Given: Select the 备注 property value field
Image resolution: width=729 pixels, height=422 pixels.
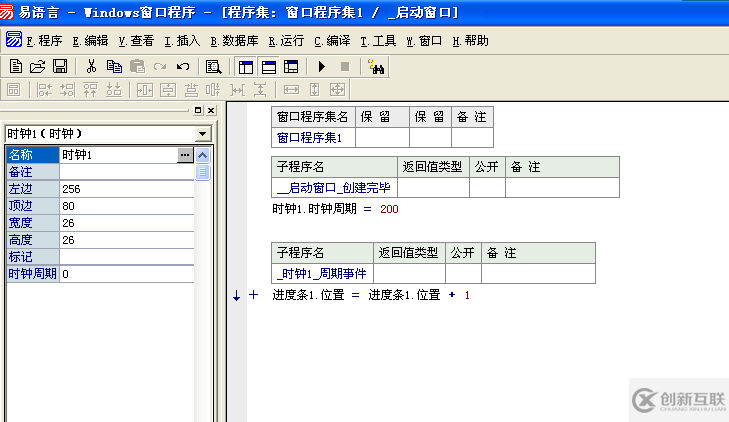Looking at the screenshot, I should tap(126, 172).
